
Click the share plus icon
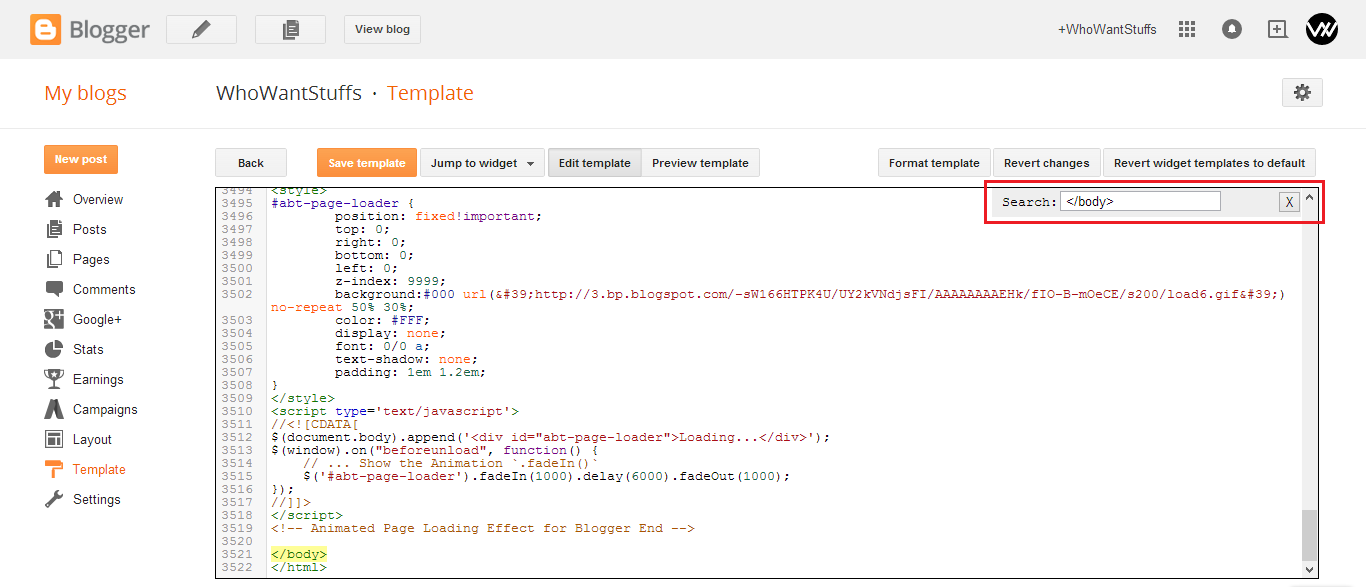click(1277, 29)
